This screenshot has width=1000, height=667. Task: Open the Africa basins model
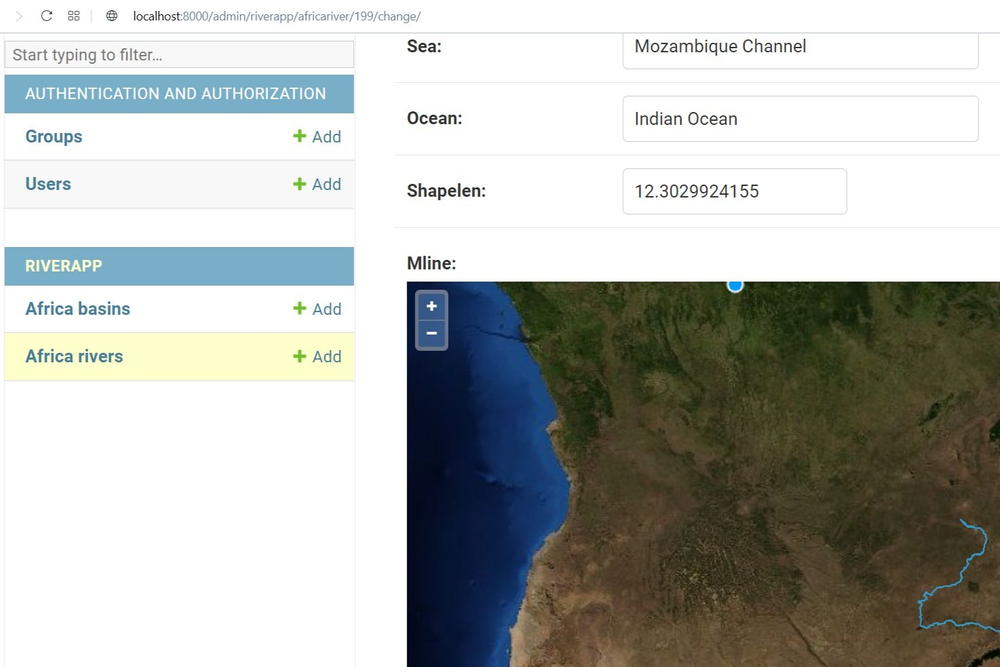point(78,309)
